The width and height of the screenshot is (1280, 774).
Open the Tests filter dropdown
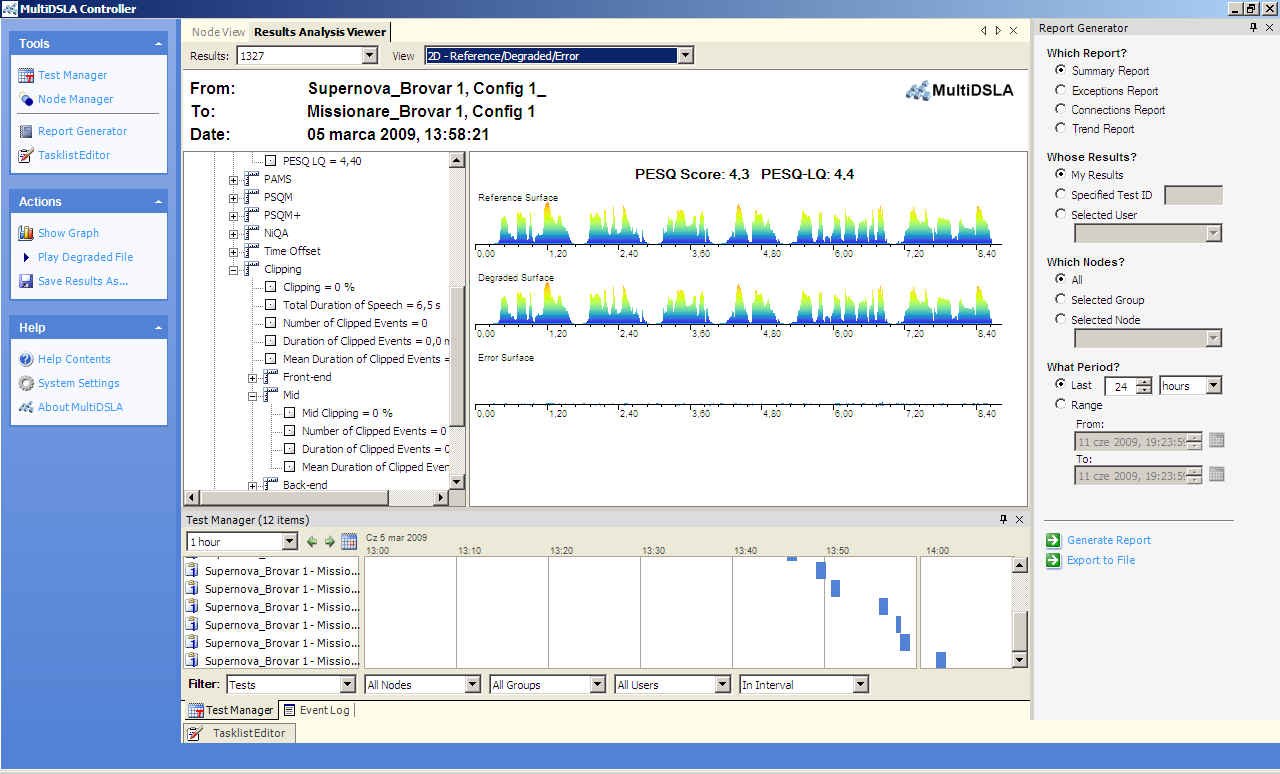point(348,685)
